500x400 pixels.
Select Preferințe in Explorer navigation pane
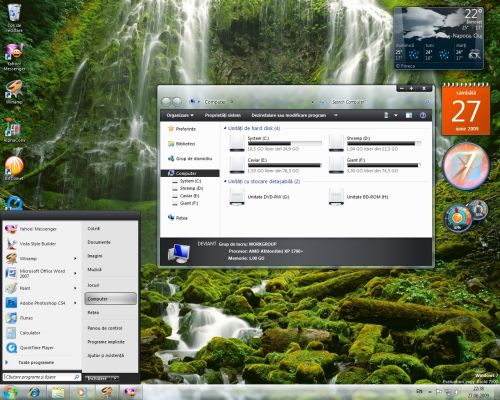(x=182, y=129)
